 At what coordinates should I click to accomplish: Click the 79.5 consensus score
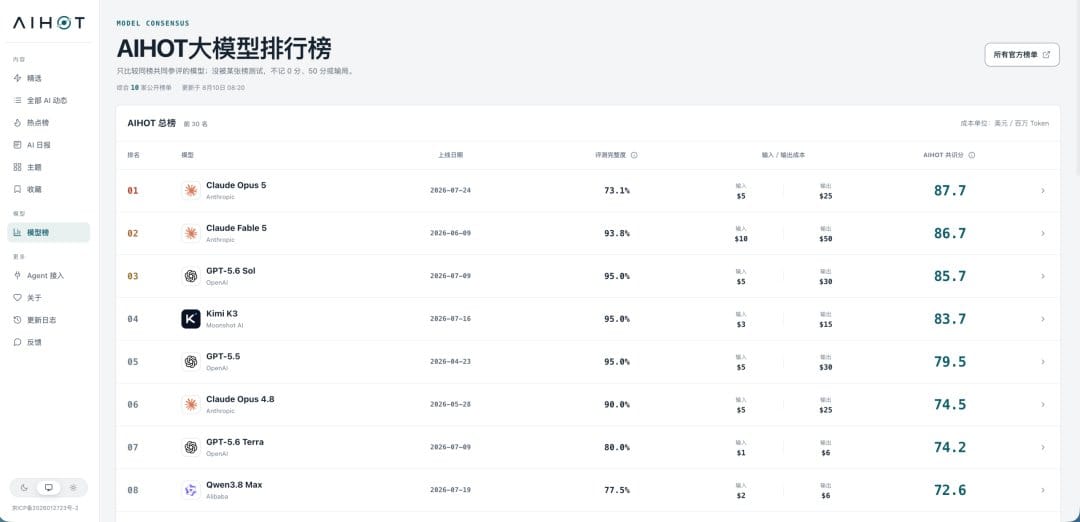click(950, 362)
